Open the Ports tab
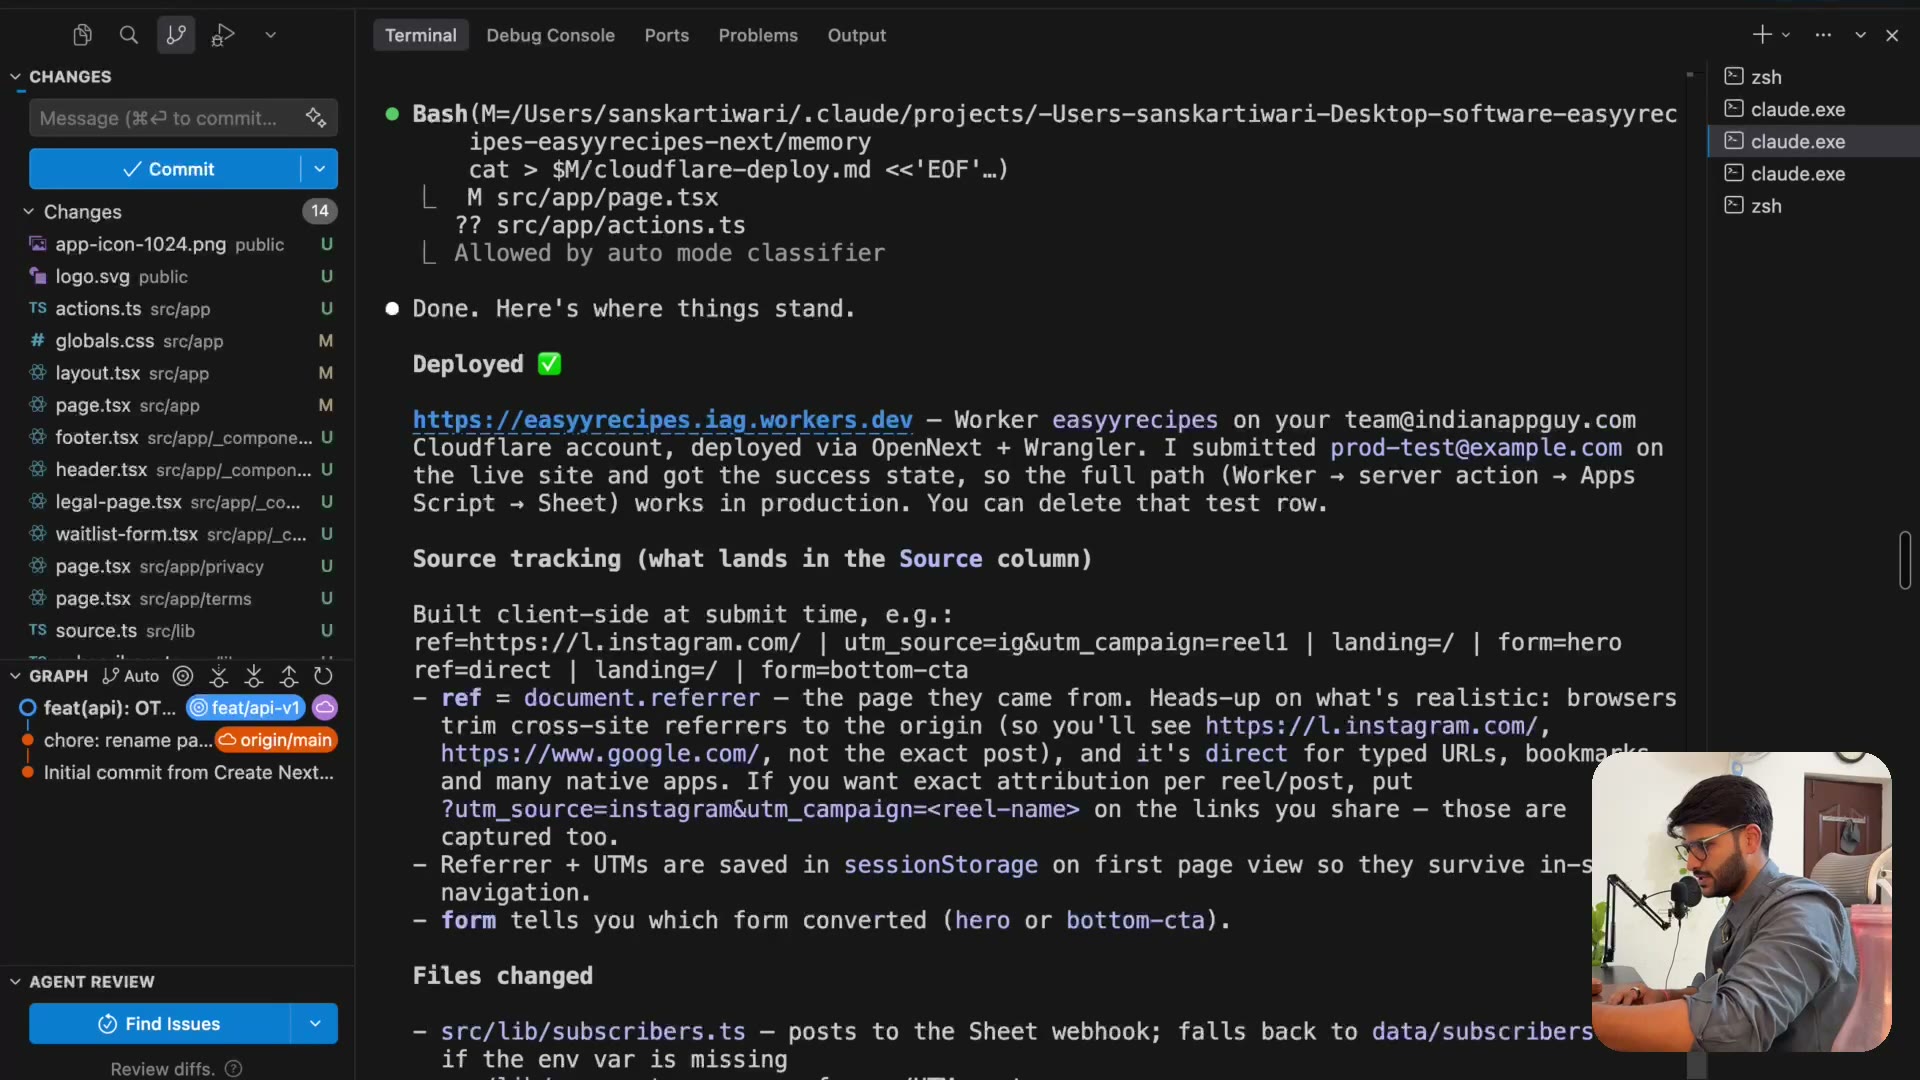This screenshot has width=1920, height=1080. (x=667, y=35)
